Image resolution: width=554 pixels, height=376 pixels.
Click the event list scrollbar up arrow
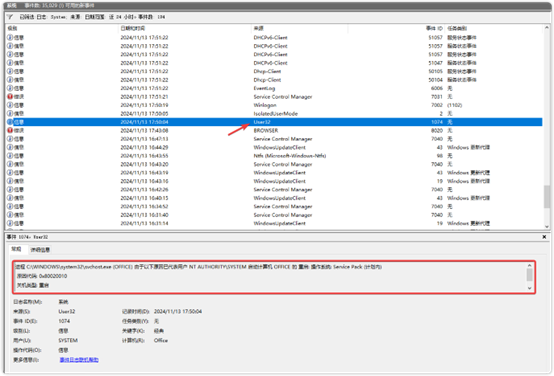(547, 28)
